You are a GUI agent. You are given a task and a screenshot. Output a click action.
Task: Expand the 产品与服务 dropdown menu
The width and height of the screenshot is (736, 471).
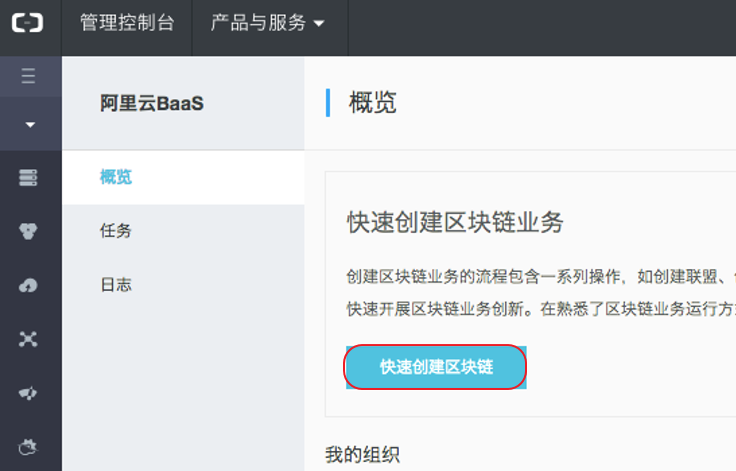pos(268,23)
